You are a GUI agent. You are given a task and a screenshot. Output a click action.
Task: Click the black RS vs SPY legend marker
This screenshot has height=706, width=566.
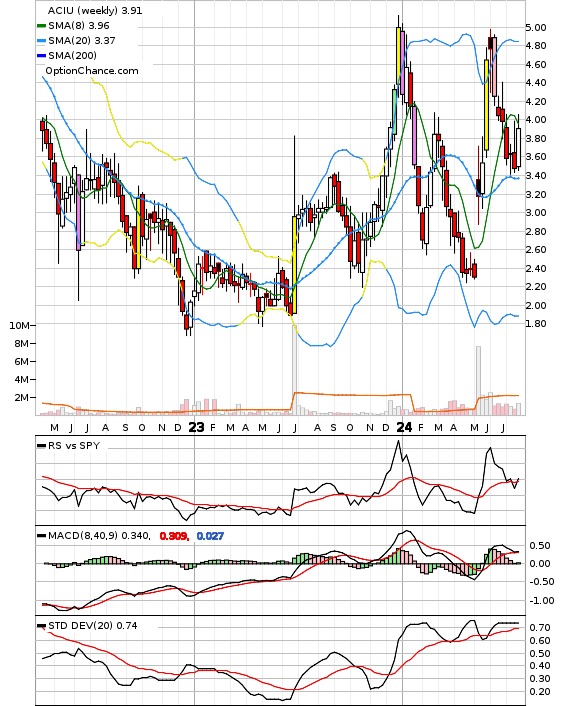pos(41,446)
